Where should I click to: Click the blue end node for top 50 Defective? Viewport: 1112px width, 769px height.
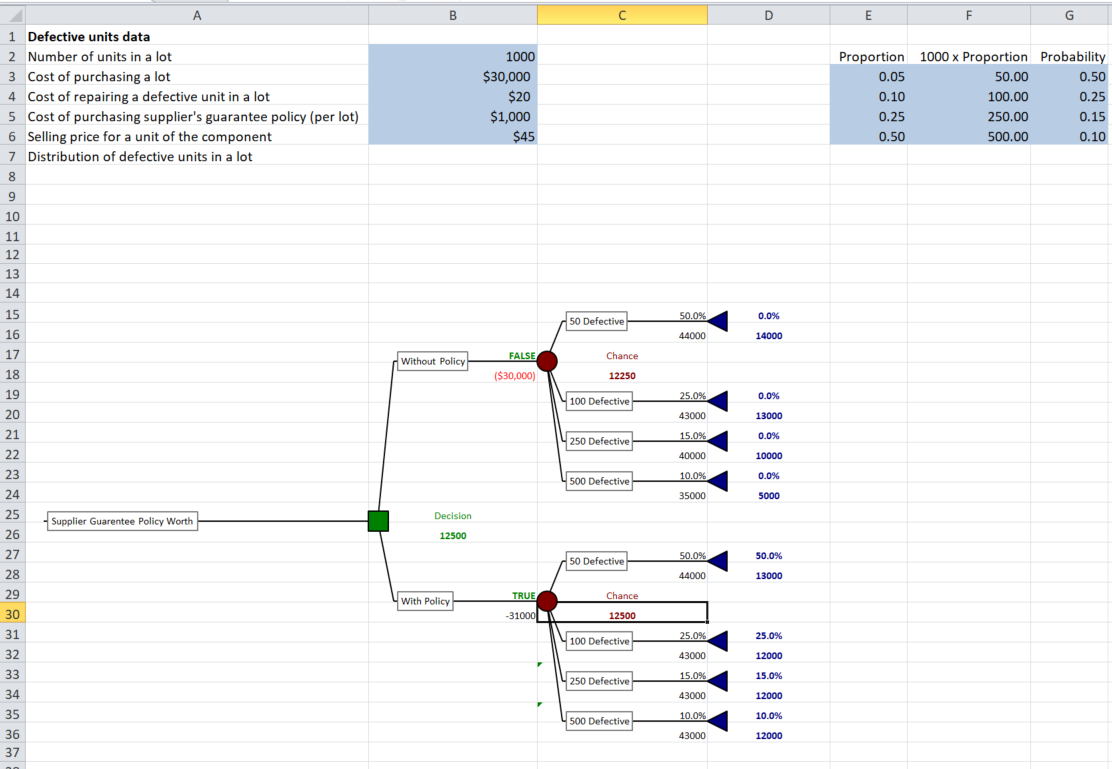(718, 321)
